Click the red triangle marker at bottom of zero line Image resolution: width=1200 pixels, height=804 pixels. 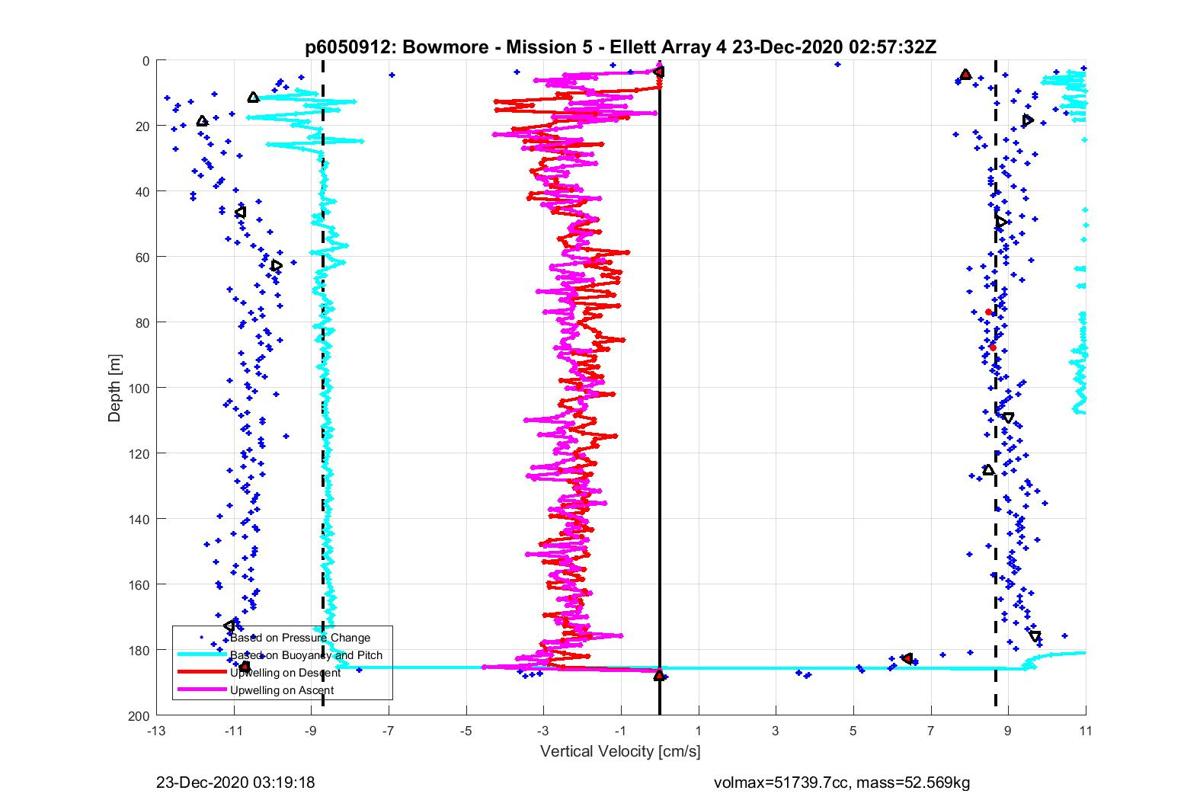tap(659, 676)
